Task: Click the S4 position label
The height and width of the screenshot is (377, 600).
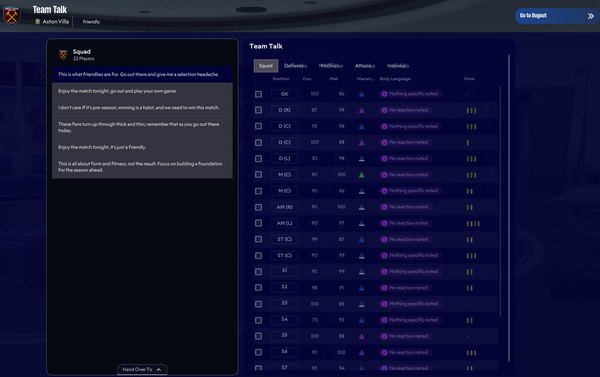Action: click(284, 320)
